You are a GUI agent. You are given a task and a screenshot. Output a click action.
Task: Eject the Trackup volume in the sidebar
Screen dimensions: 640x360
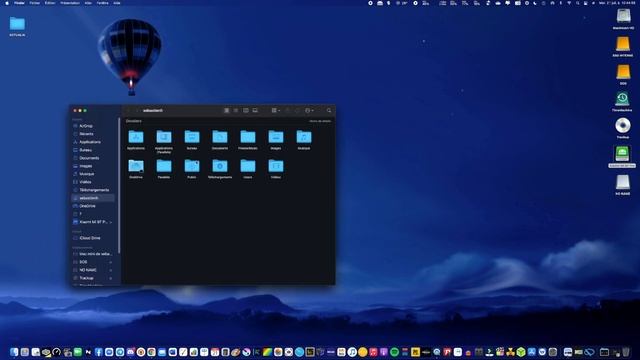[x=111, y=278]
